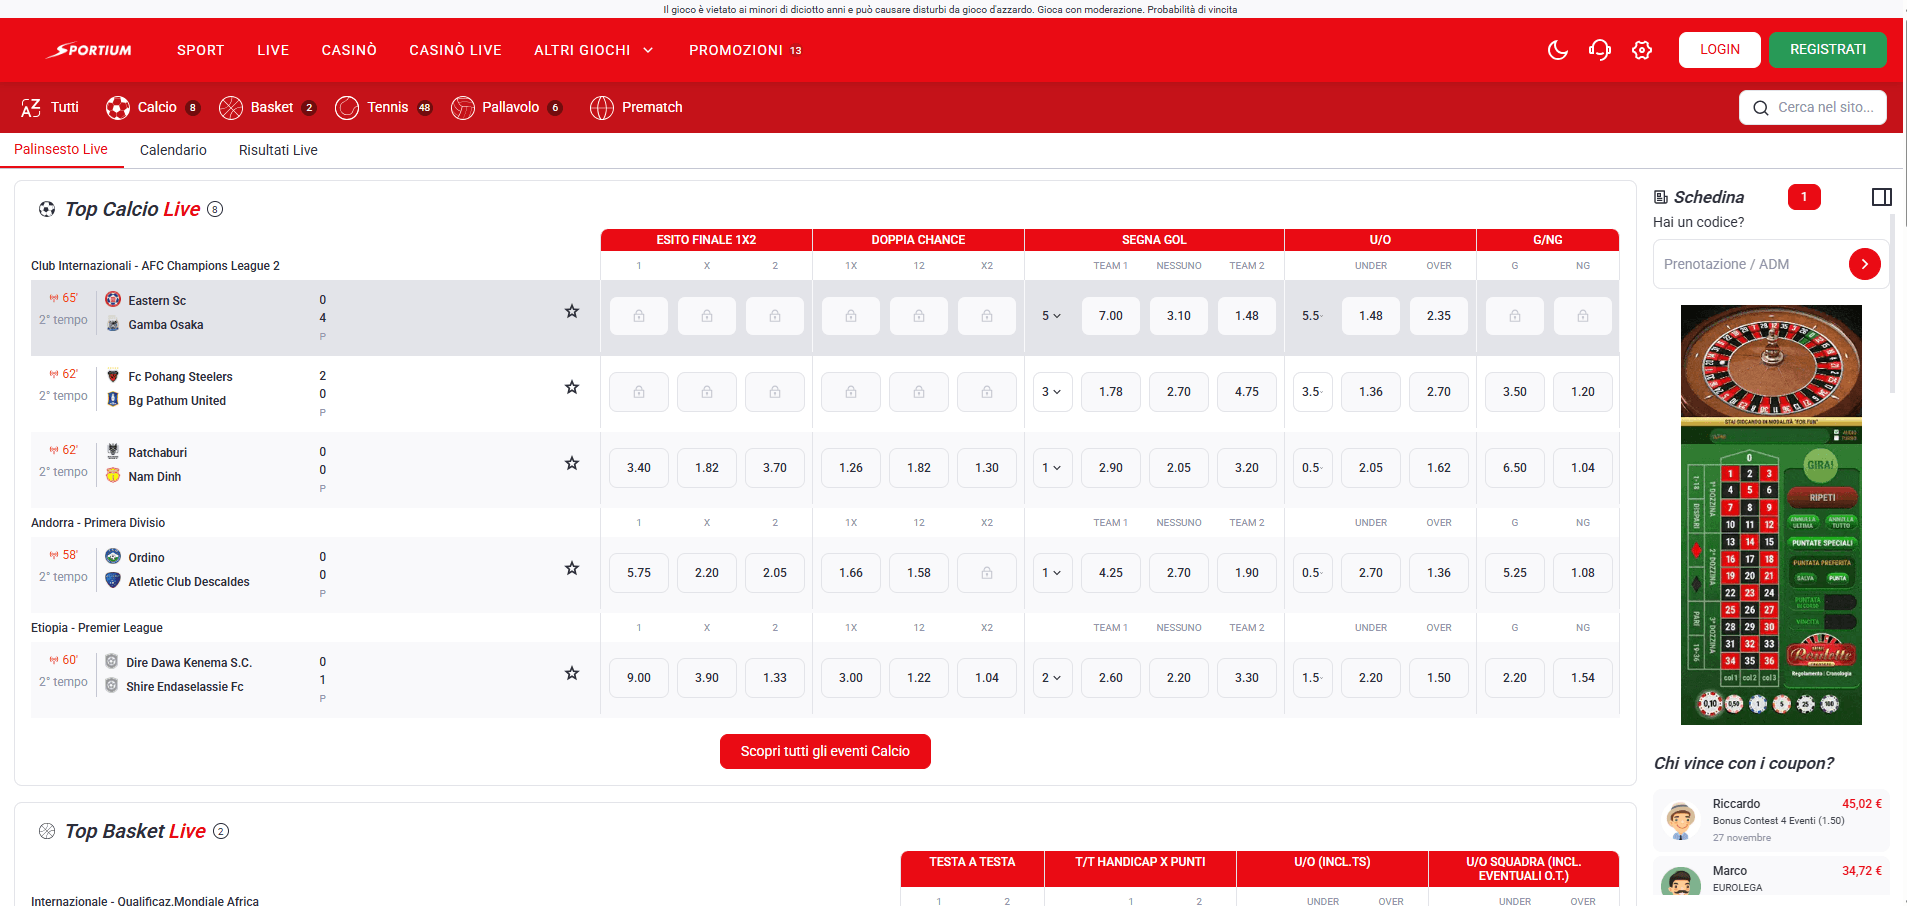Viewport: 1907px width, 906px height.
Task: Open the goals selector for Dire Dawa Kenema
Action: [x=1052, y=677]
